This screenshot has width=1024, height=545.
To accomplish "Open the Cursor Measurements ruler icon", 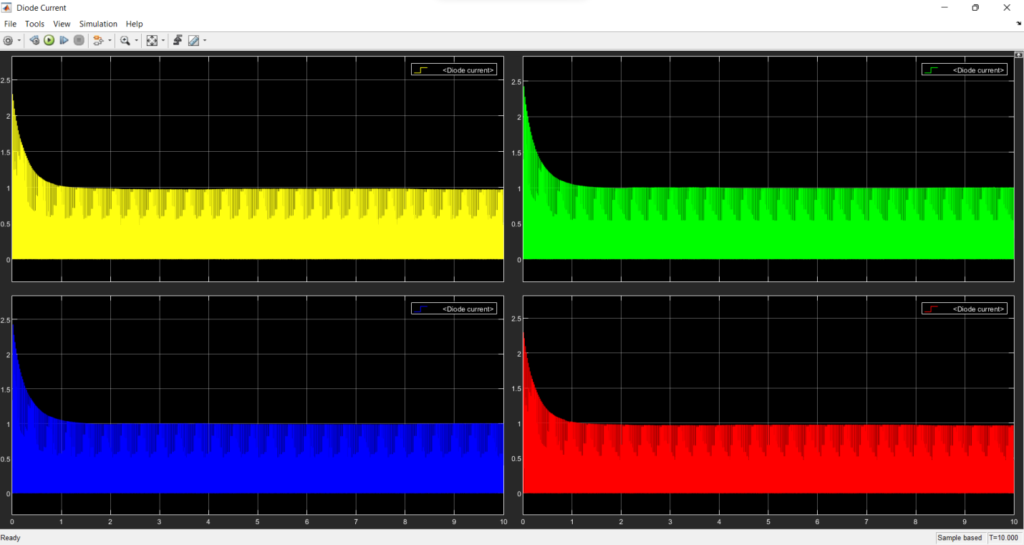I will (194, 40).
